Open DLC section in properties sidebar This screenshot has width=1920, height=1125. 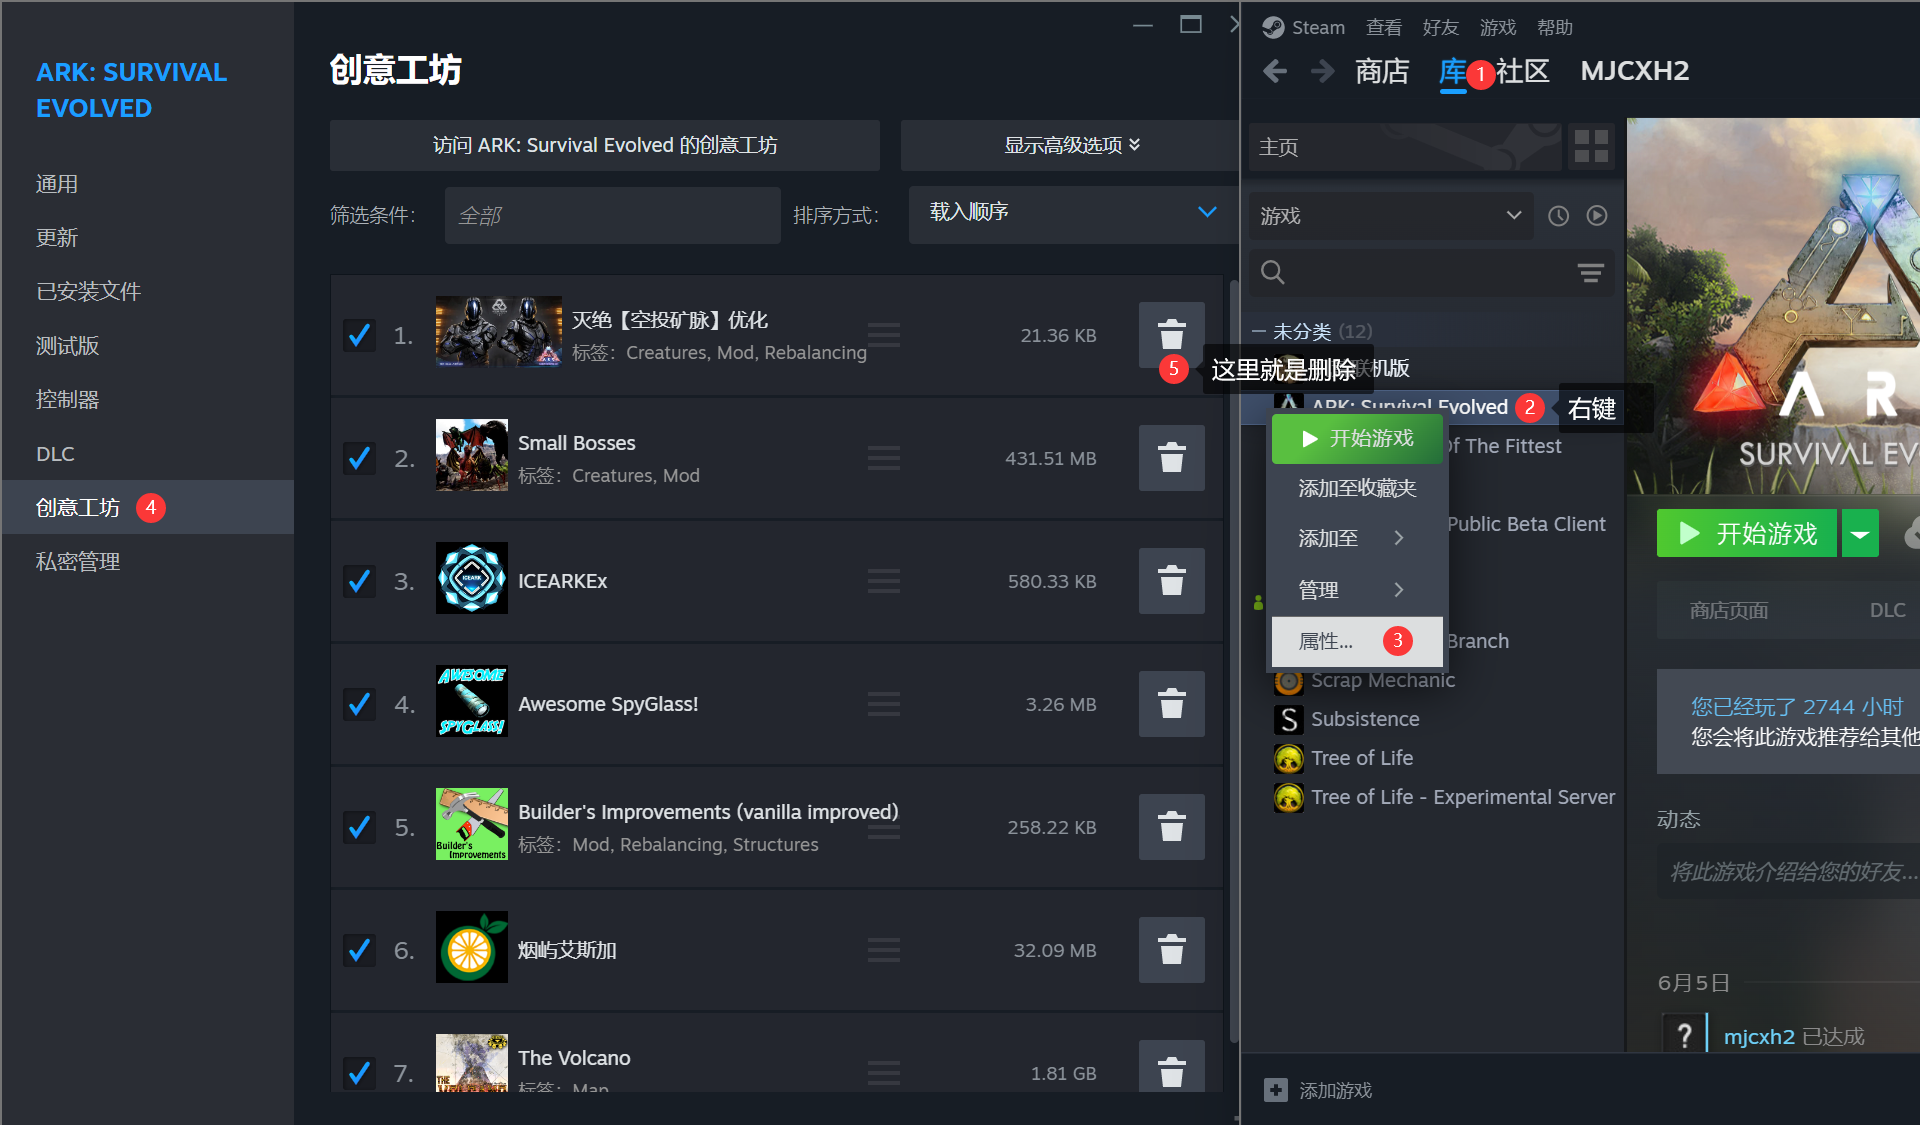(148, 453)
